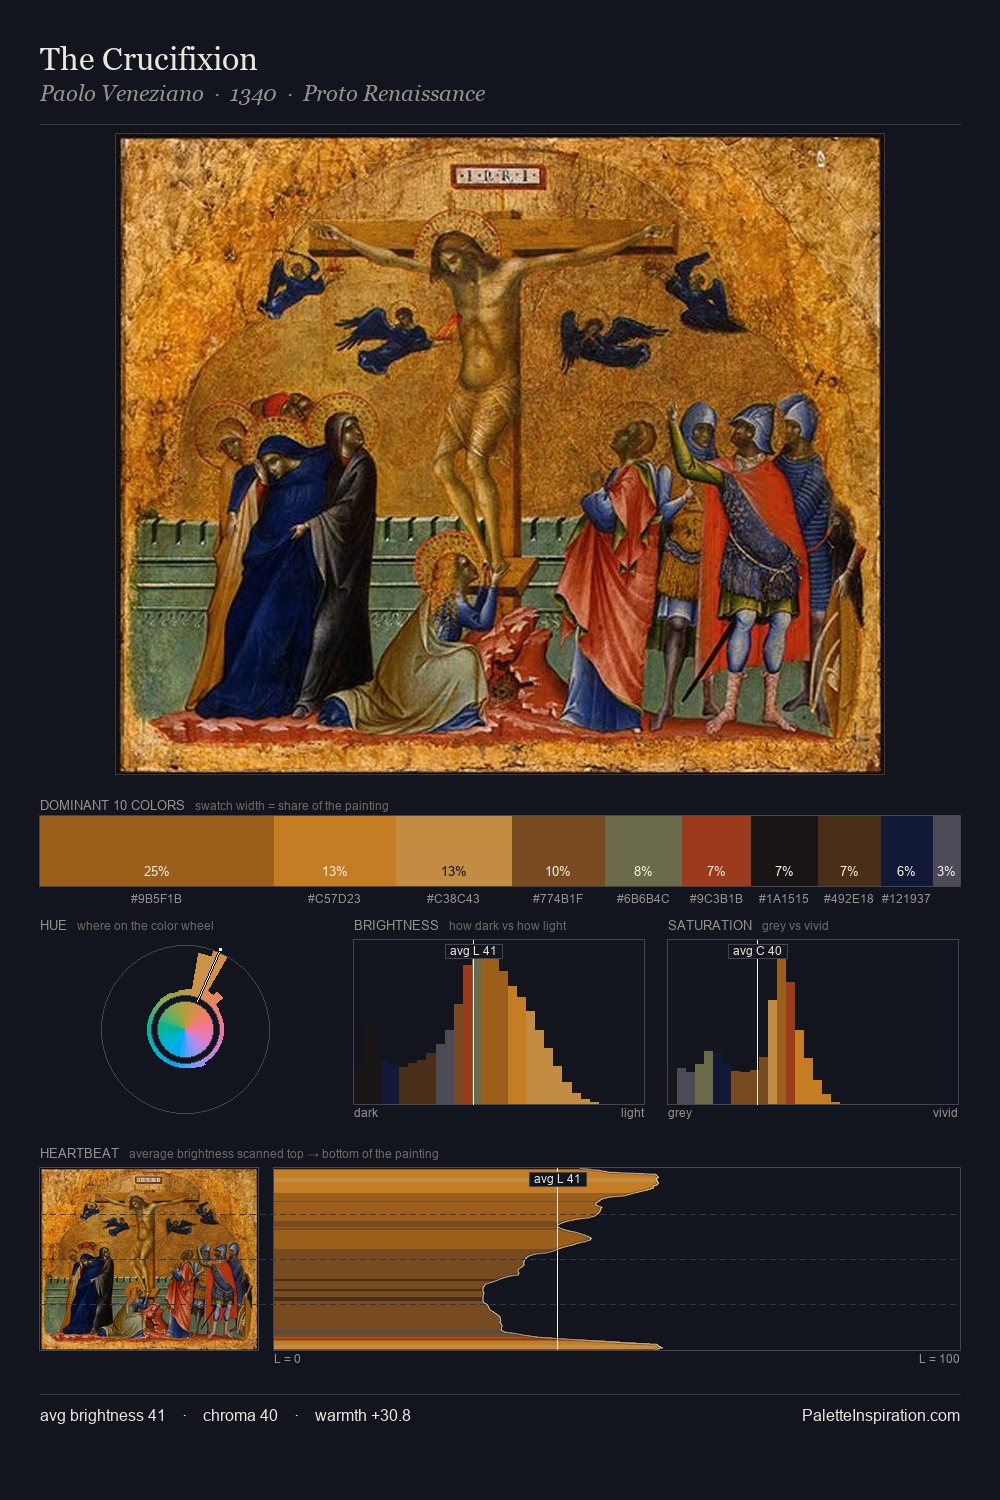The image size is (1000, 1500).
Task: Click the "SATURATION" section heading
Action: [710, 925]
